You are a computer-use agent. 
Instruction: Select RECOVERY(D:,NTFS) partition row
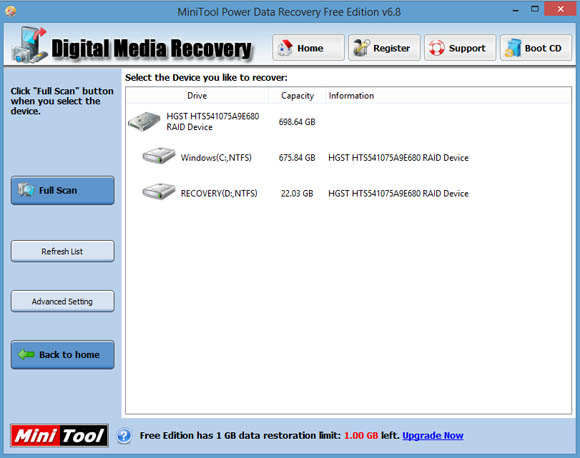(348, 193)
